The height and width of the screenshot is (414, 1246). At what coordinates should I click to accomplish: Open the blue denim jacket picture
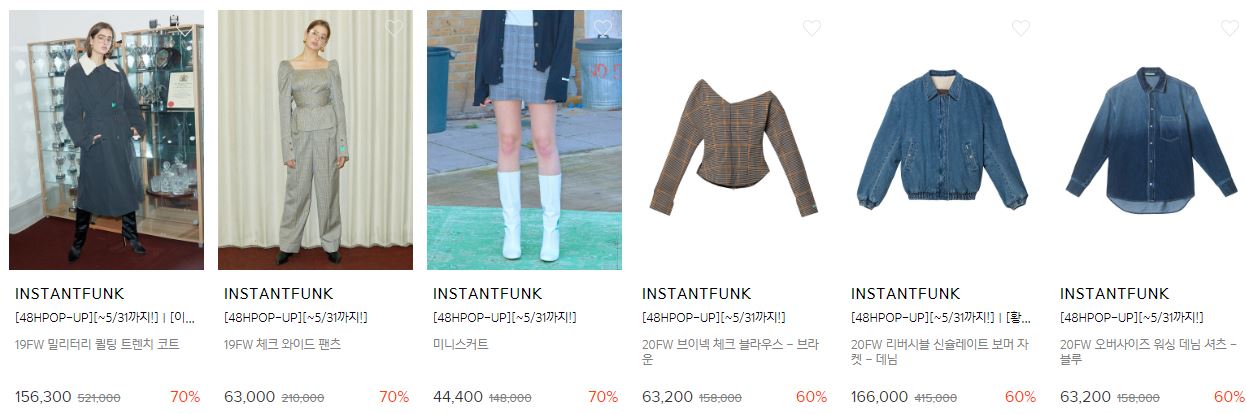coord(942,140)
